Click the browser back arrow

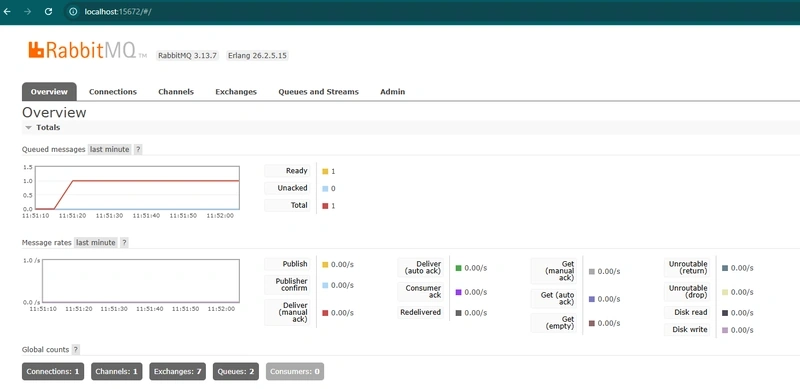tap(7, 11)
